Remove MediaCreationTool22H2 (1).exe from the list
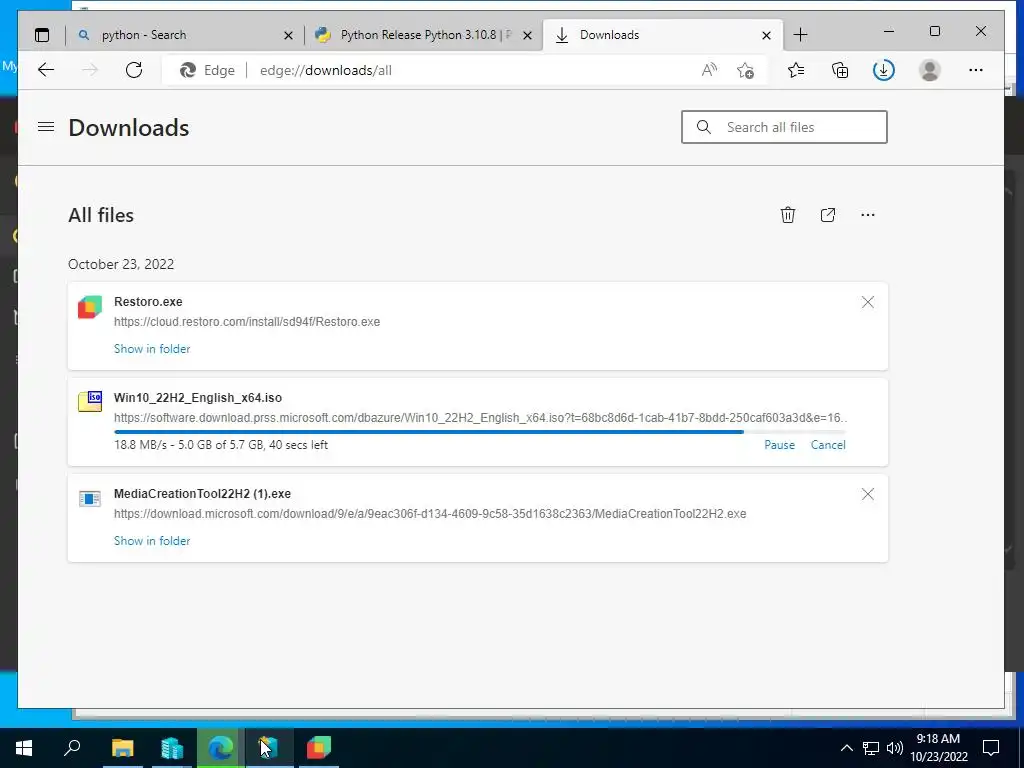1024x768 pixels. (867, 494)
